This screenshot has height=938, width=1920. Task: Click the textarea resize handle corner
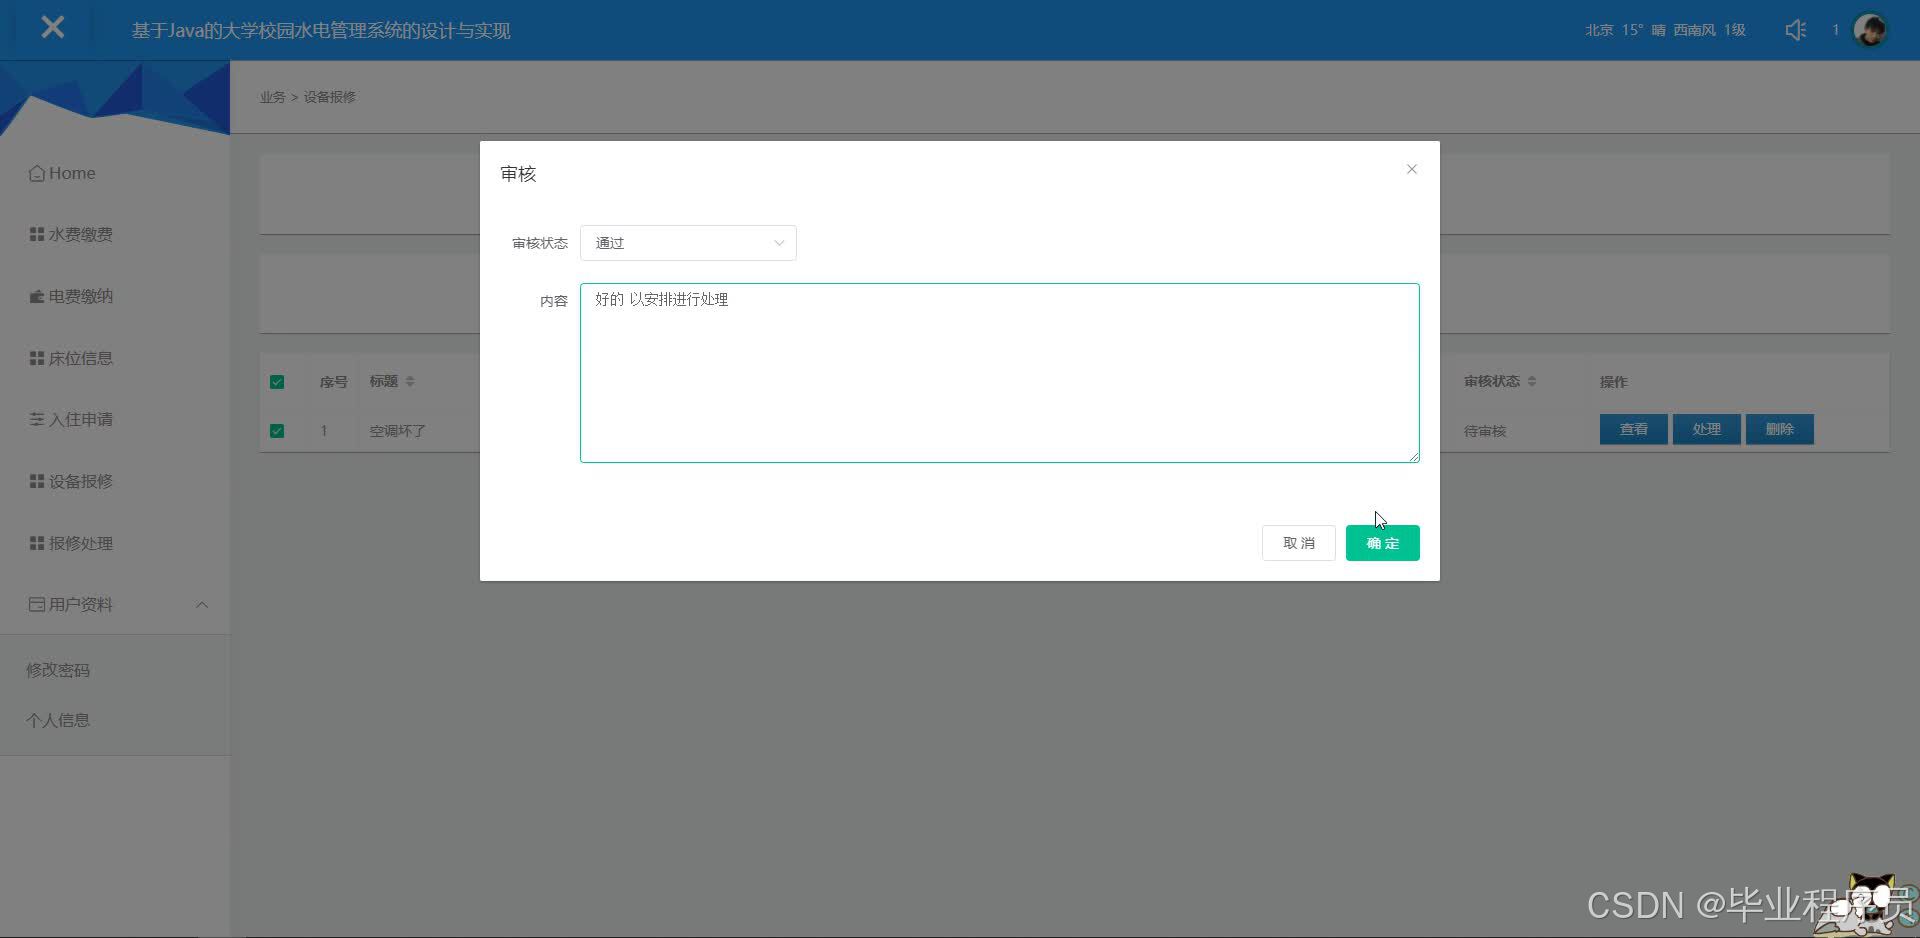point(1414,457)
